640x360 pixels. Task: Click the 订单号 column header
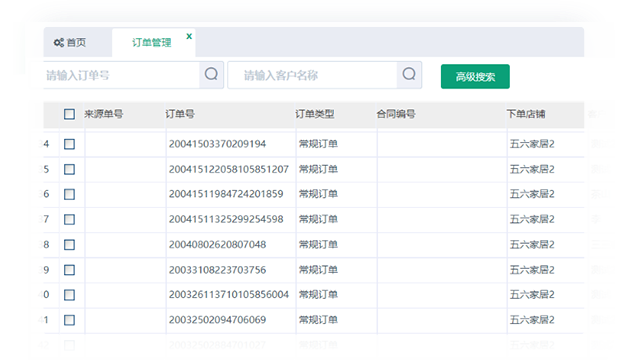click(180, 114)
